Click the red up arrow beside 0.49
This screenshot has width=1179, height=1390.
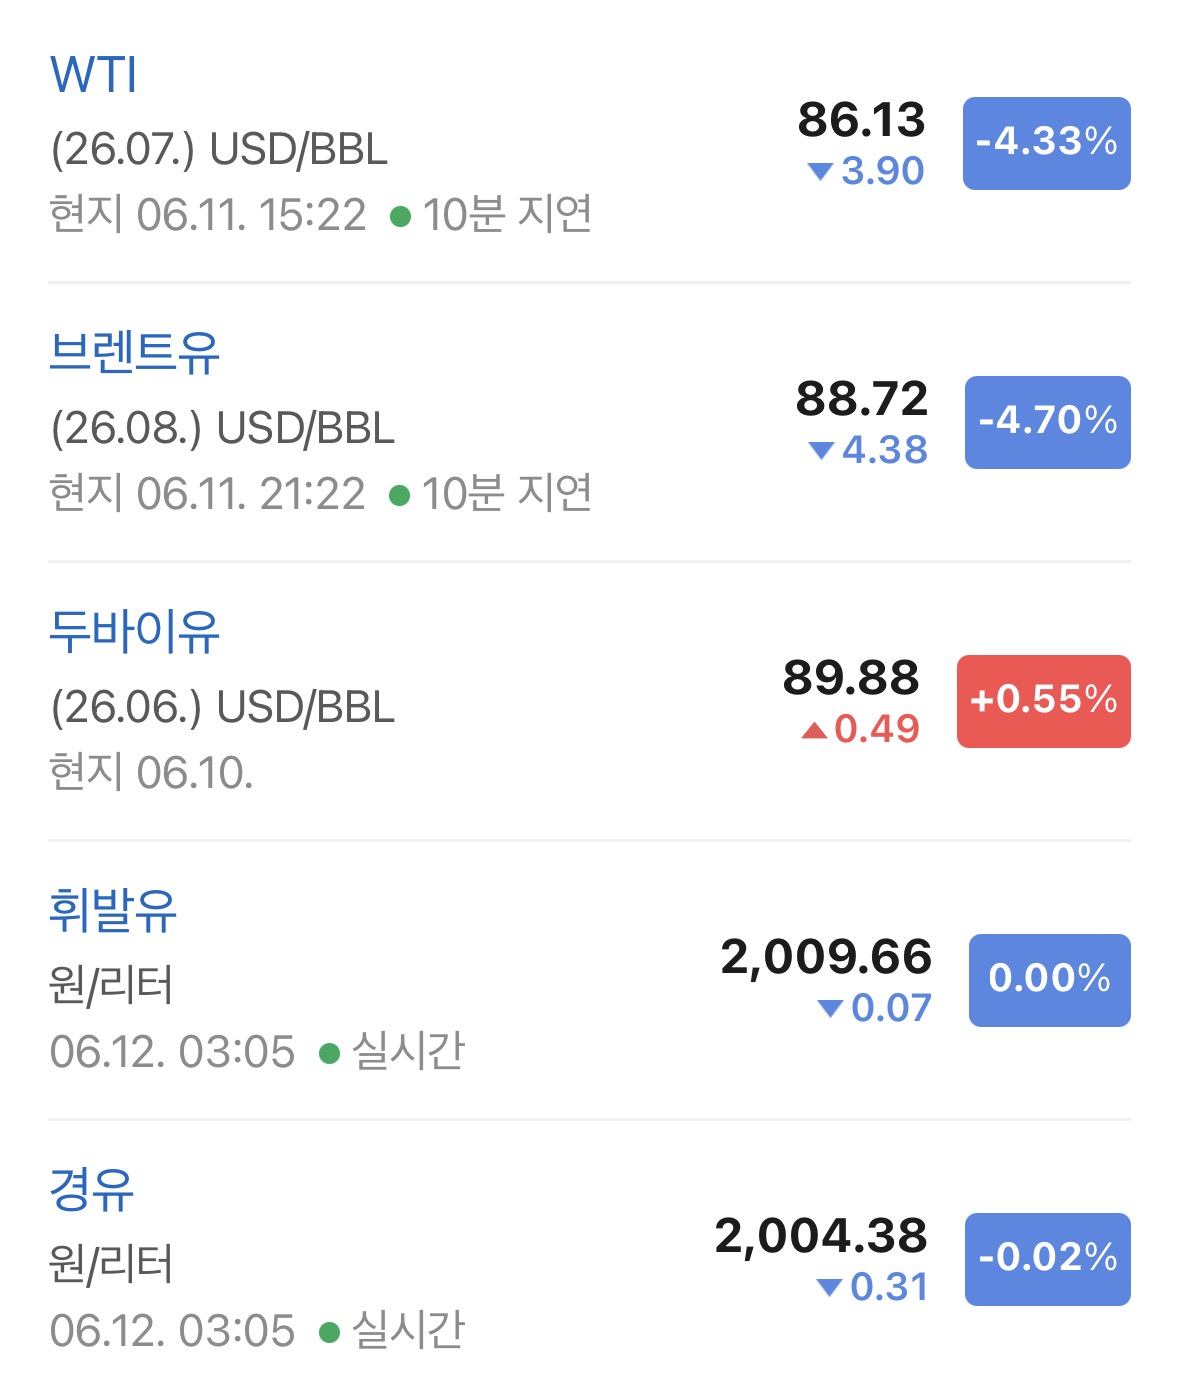click(x=814, y=730)
